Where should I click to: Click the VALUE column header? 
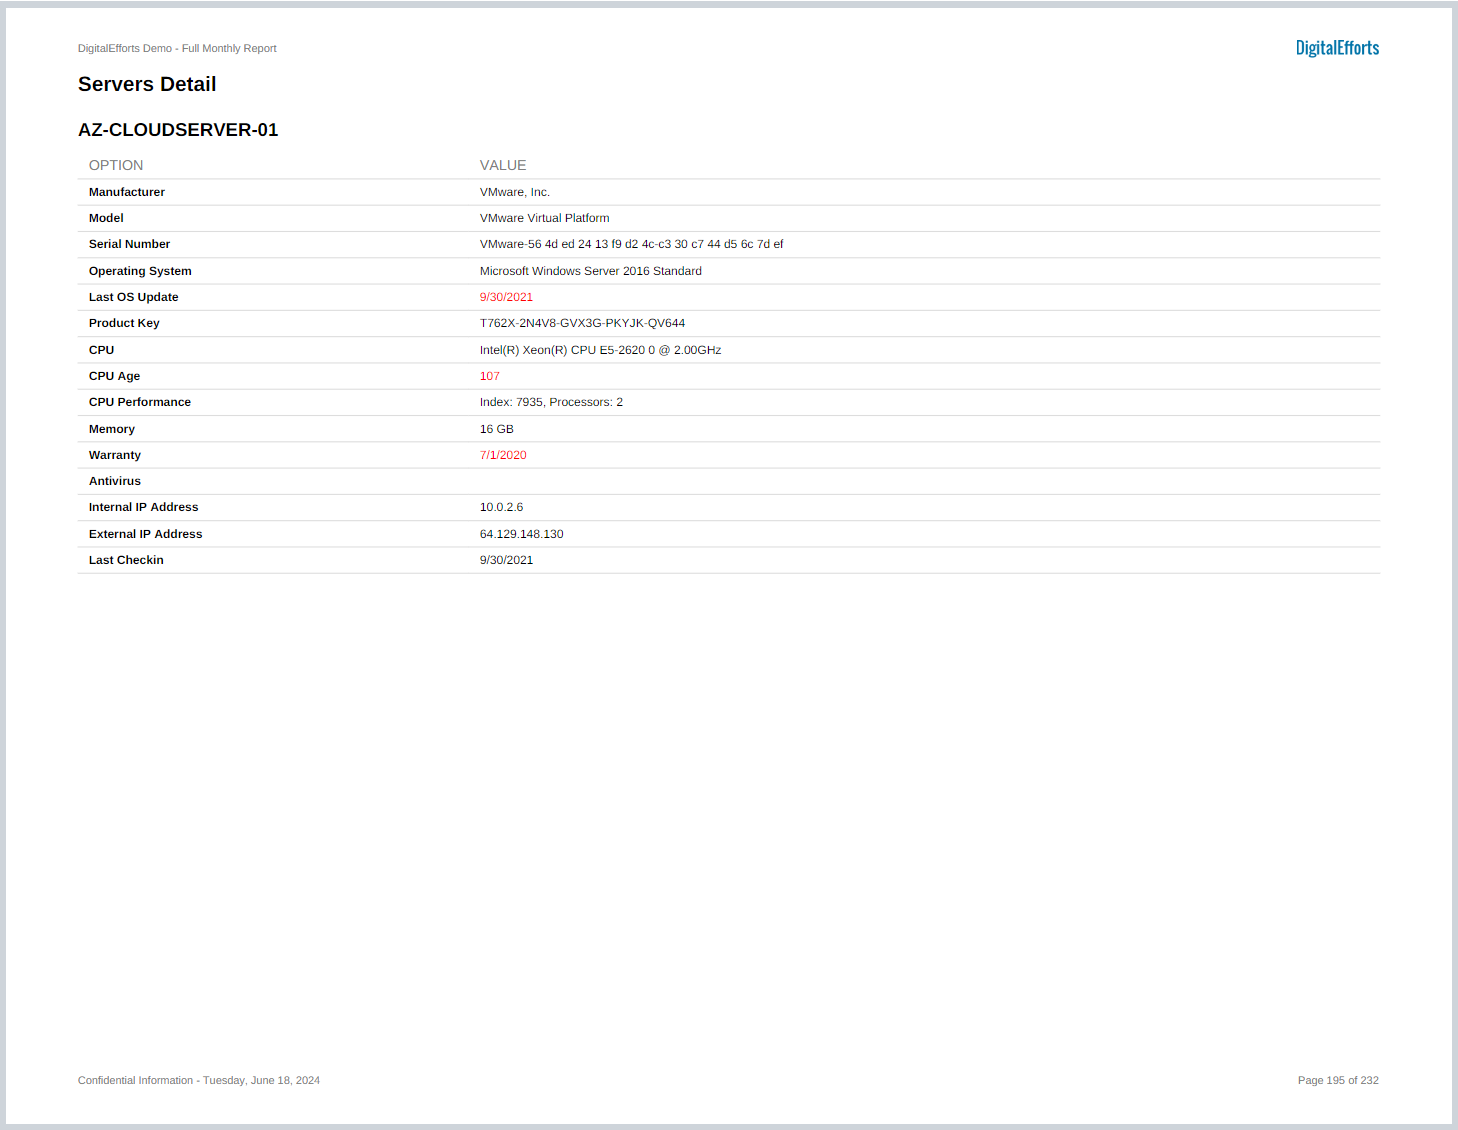point(503,165)
